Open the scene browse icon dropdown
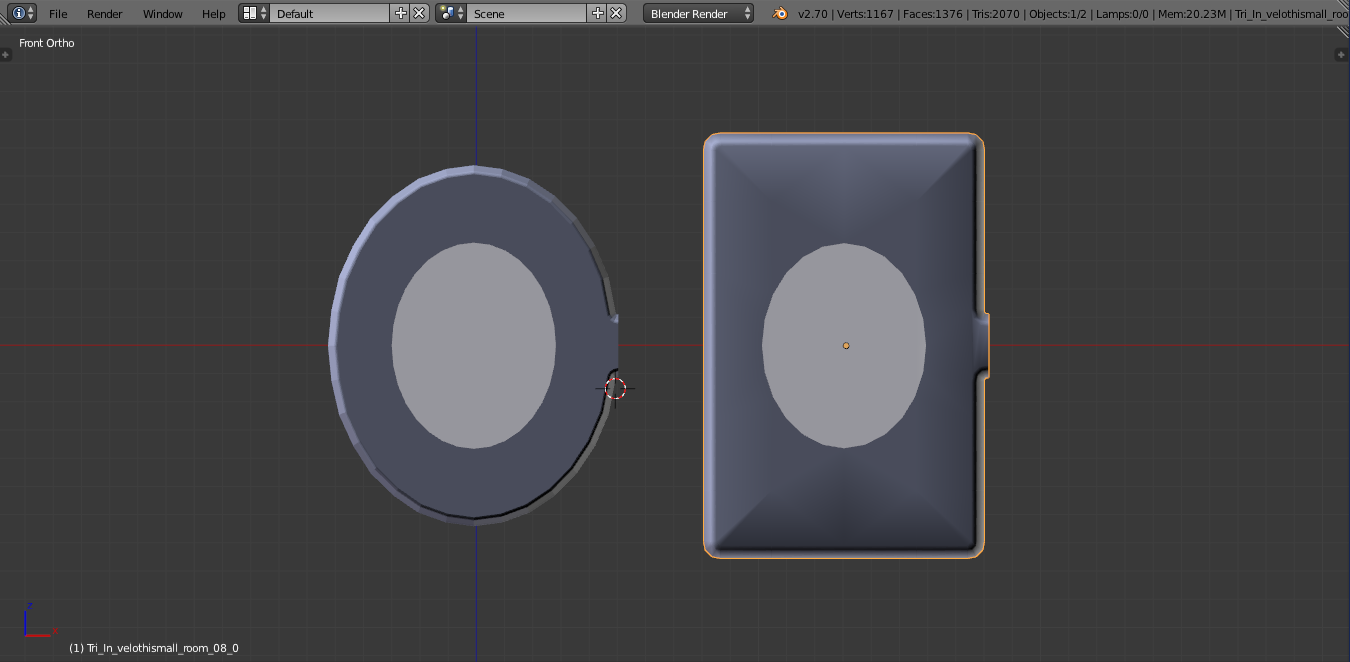 (451, 13)
